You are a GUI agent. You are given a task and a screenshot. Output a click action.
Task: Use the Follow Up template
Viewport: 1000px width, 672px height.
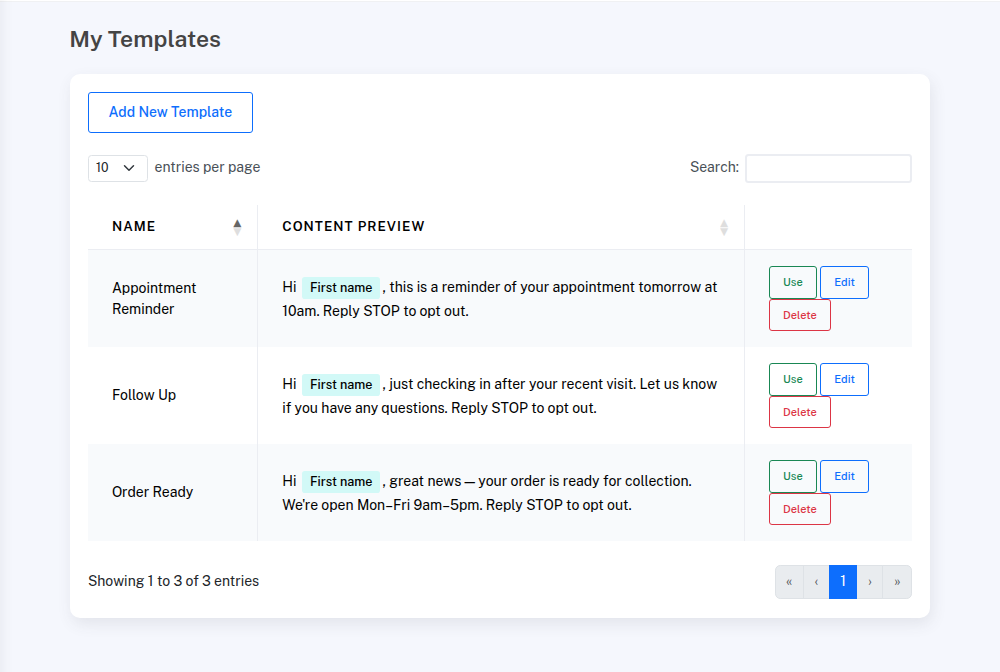(792, 380)
